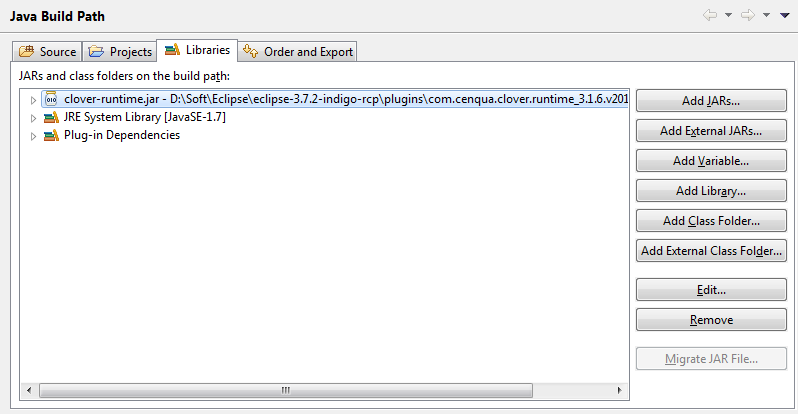This screenshot has height=414, width=798.
Task: Click Add Class Folder... button
Action: point(710,221)
